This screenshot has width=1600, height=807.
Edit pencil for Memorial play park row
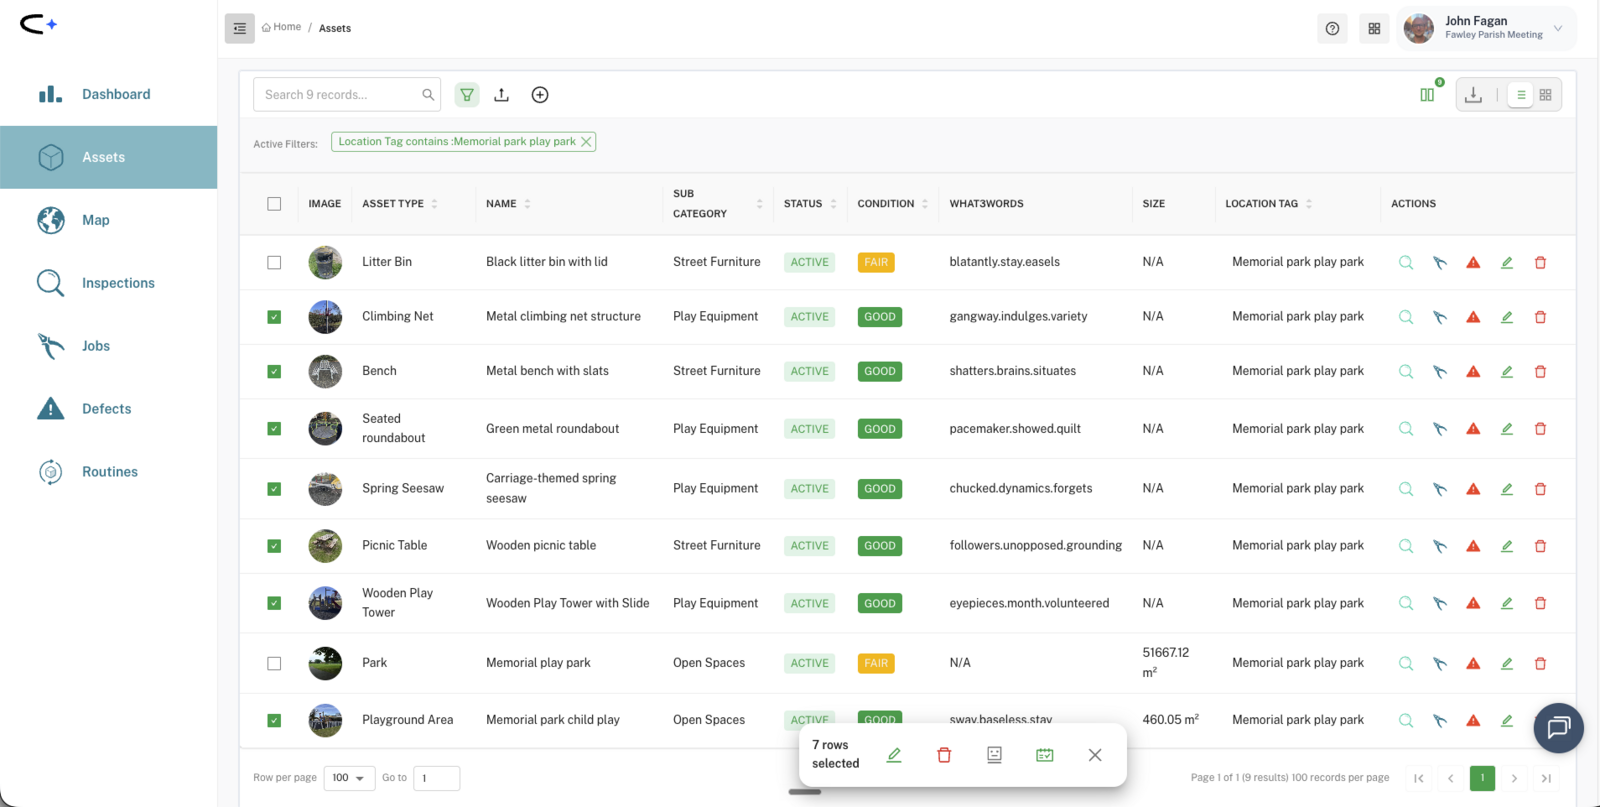(1507, 663)
